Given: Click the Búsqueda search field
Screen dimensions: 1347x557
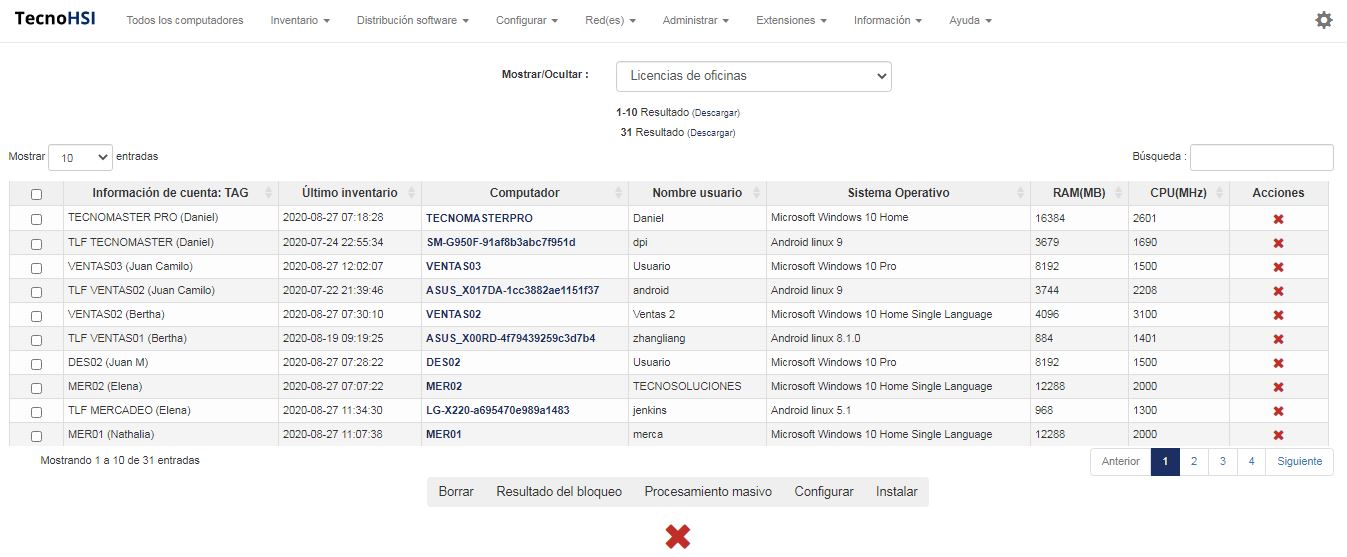Looking at the screenshot, I should [1261, 157].
